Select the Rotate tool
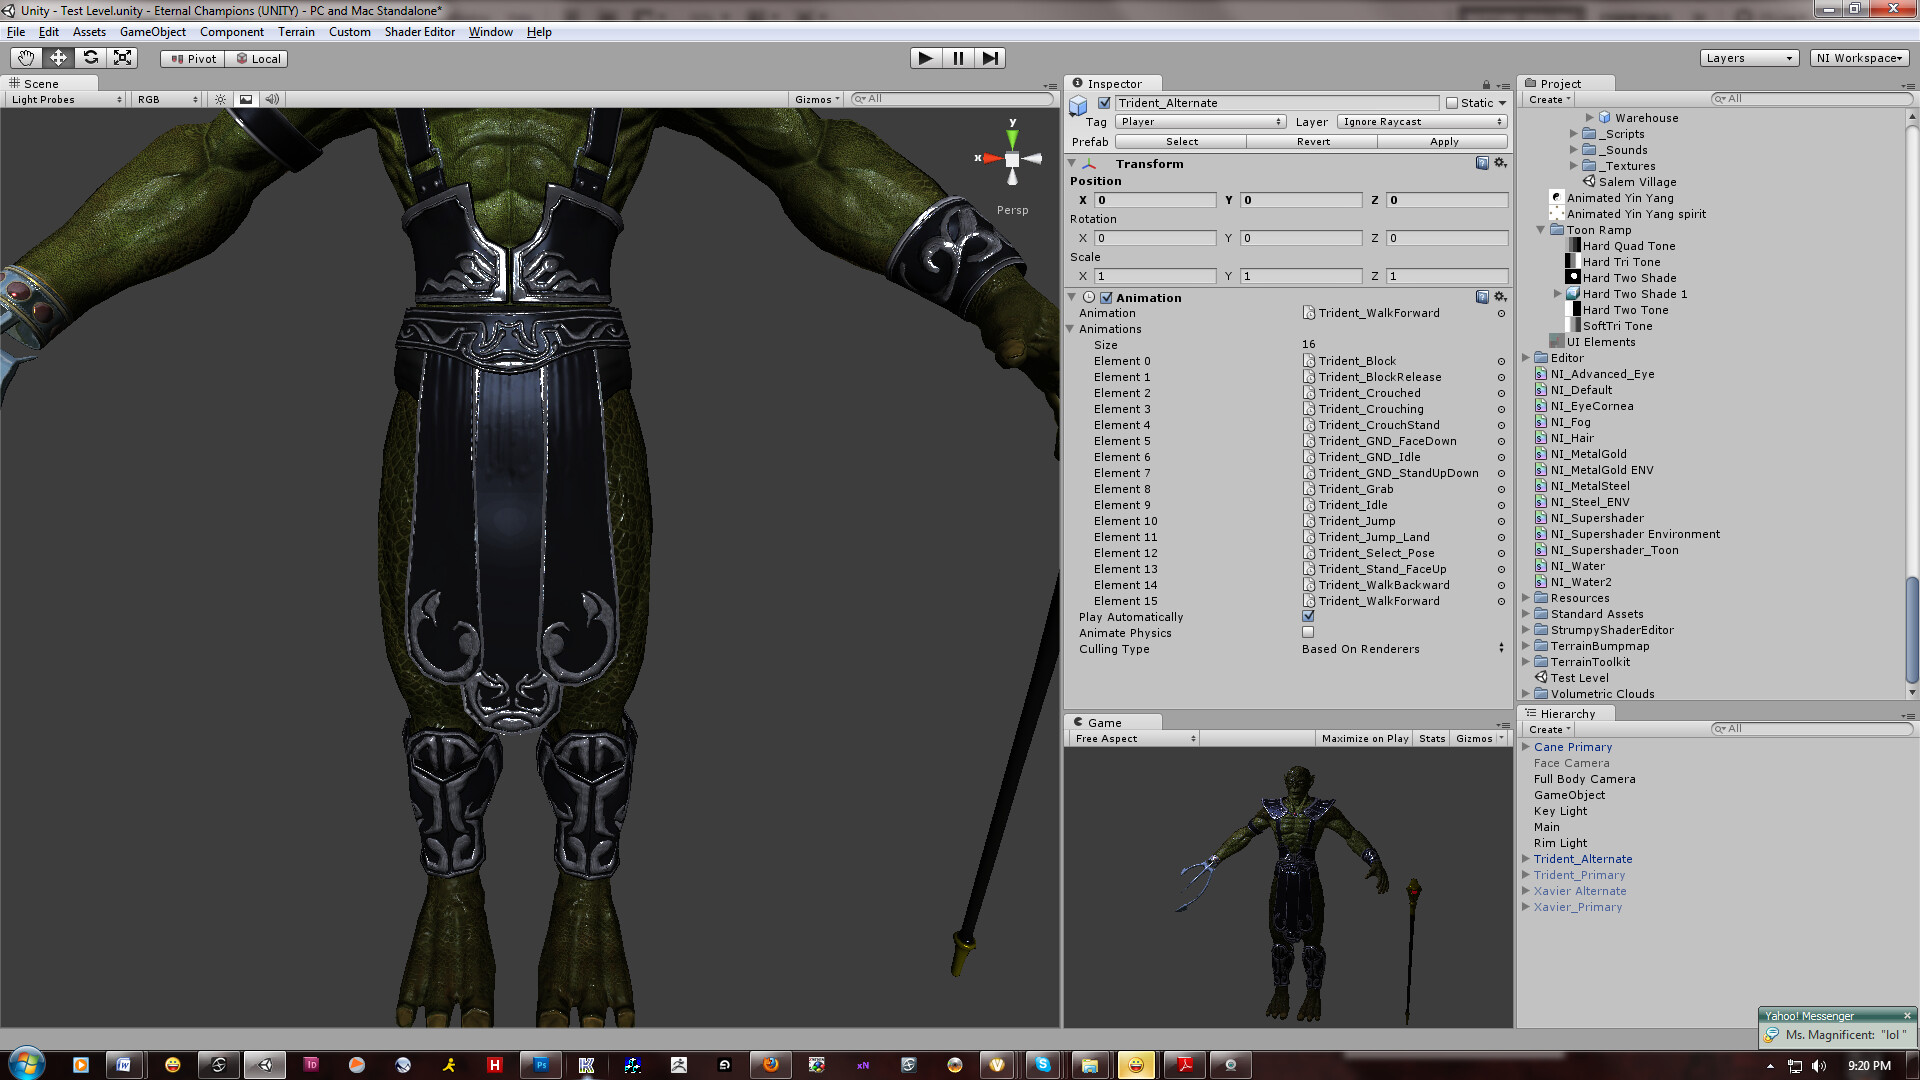This screenshot has height=1080, width=1920. 90,58
